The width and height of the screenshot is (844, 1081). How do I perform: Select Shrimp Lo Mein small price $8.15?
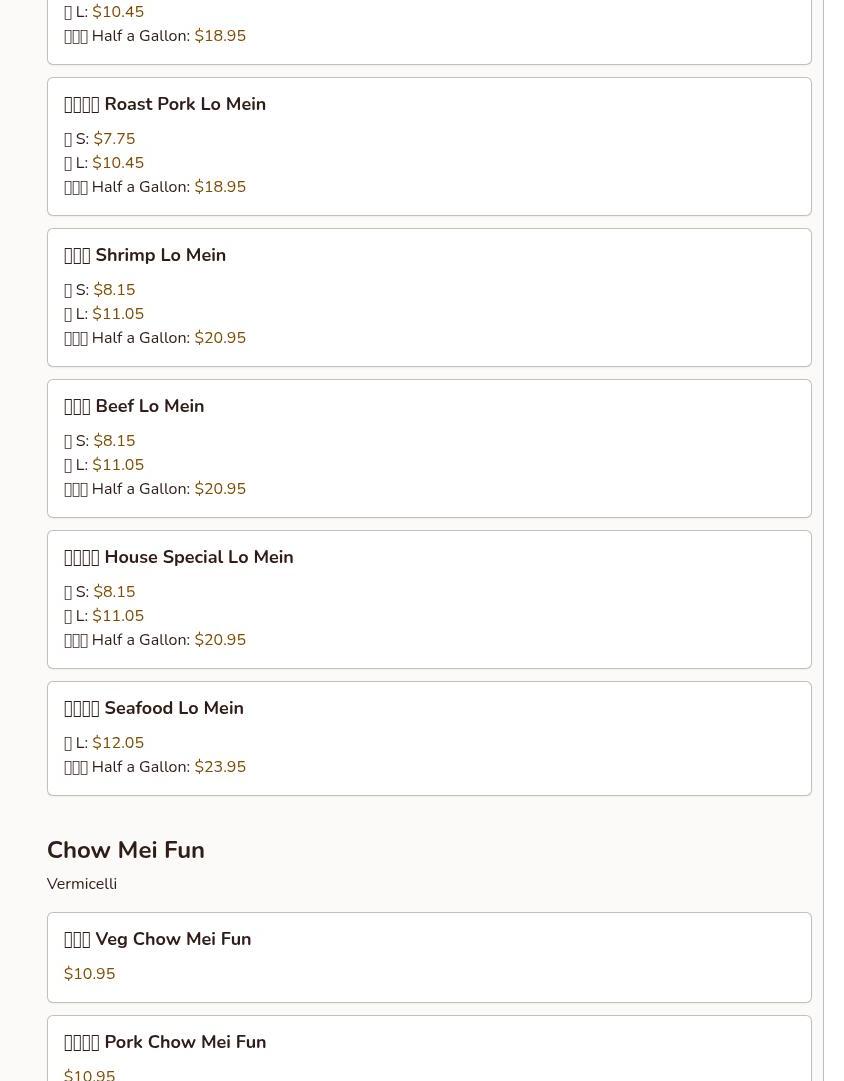tap(99, 290)
